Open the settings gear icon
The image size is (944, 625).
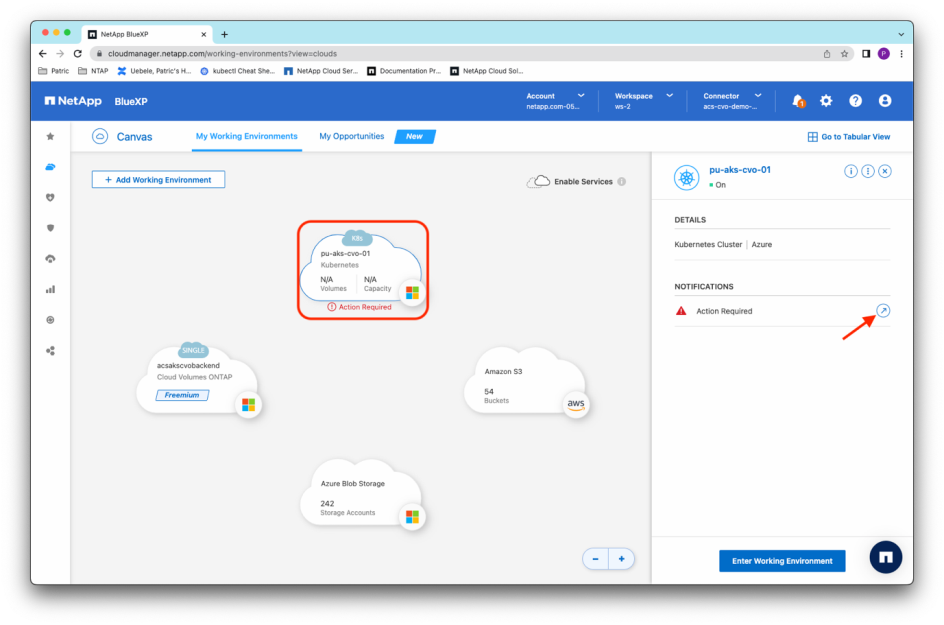point(826,101)
